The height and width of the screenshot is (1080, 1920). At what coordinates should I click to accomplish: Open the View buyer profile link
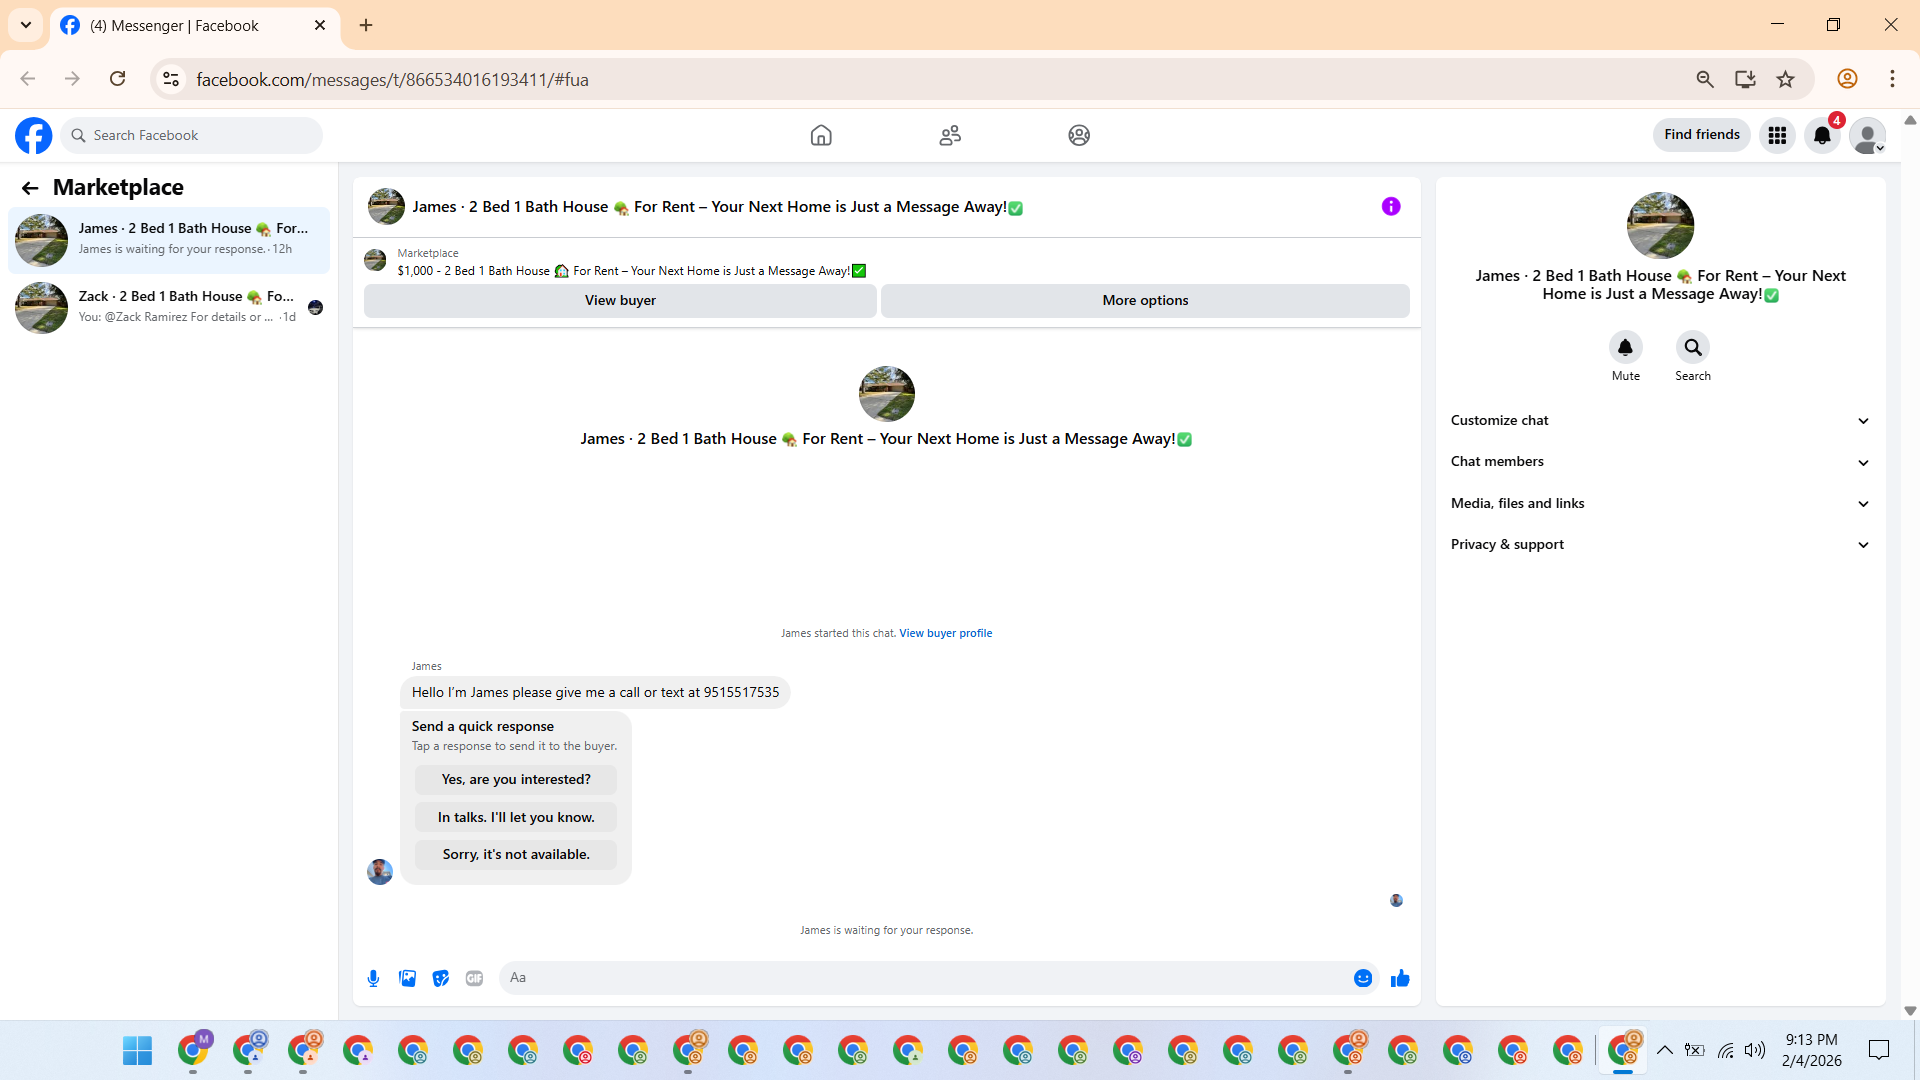[x=945, y=633]
